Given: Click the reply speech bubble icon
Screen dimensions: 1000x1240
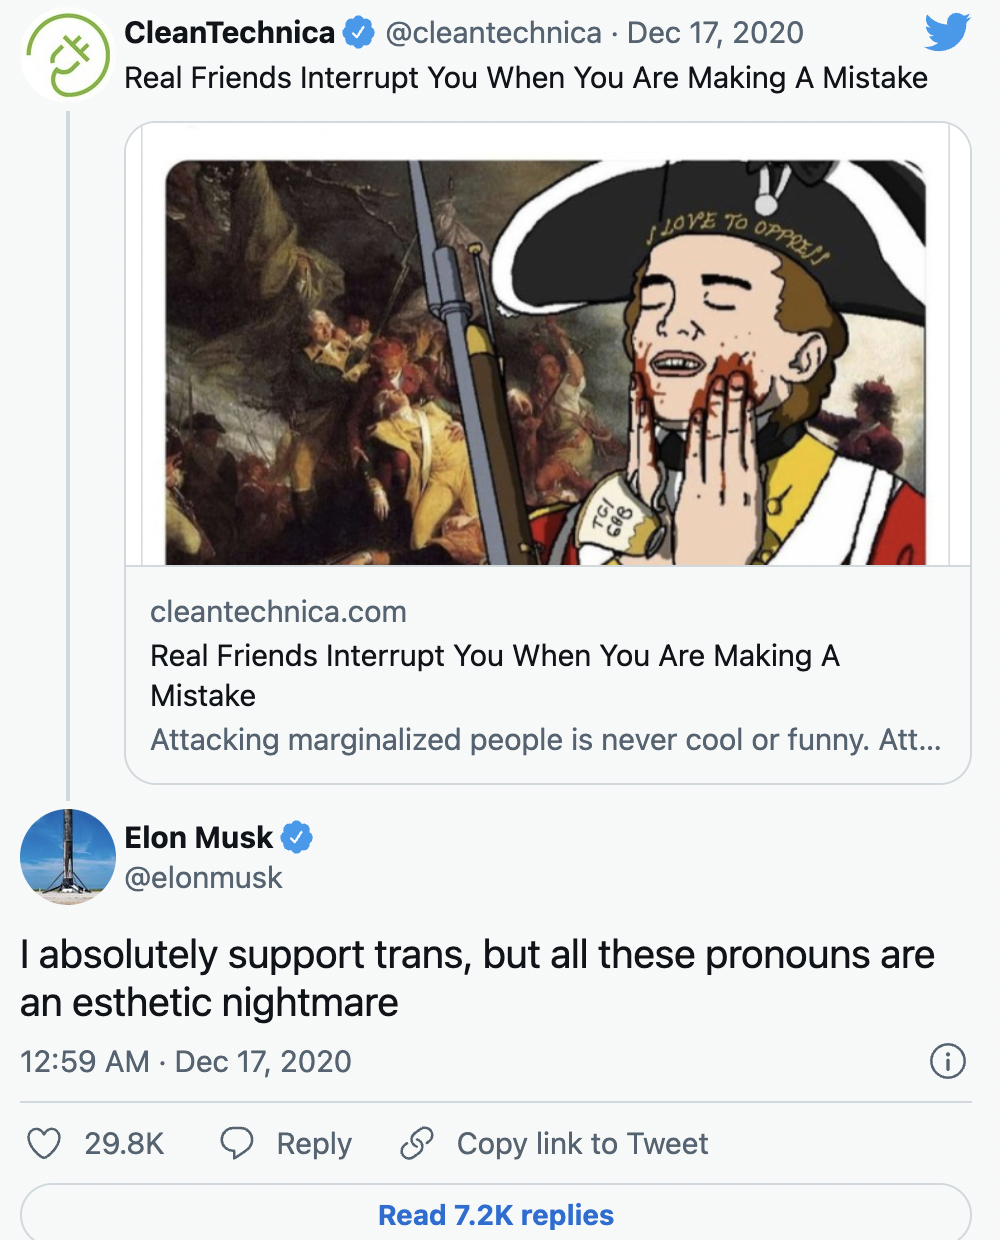Looking at the screenshot, I should coord(237,1143).
